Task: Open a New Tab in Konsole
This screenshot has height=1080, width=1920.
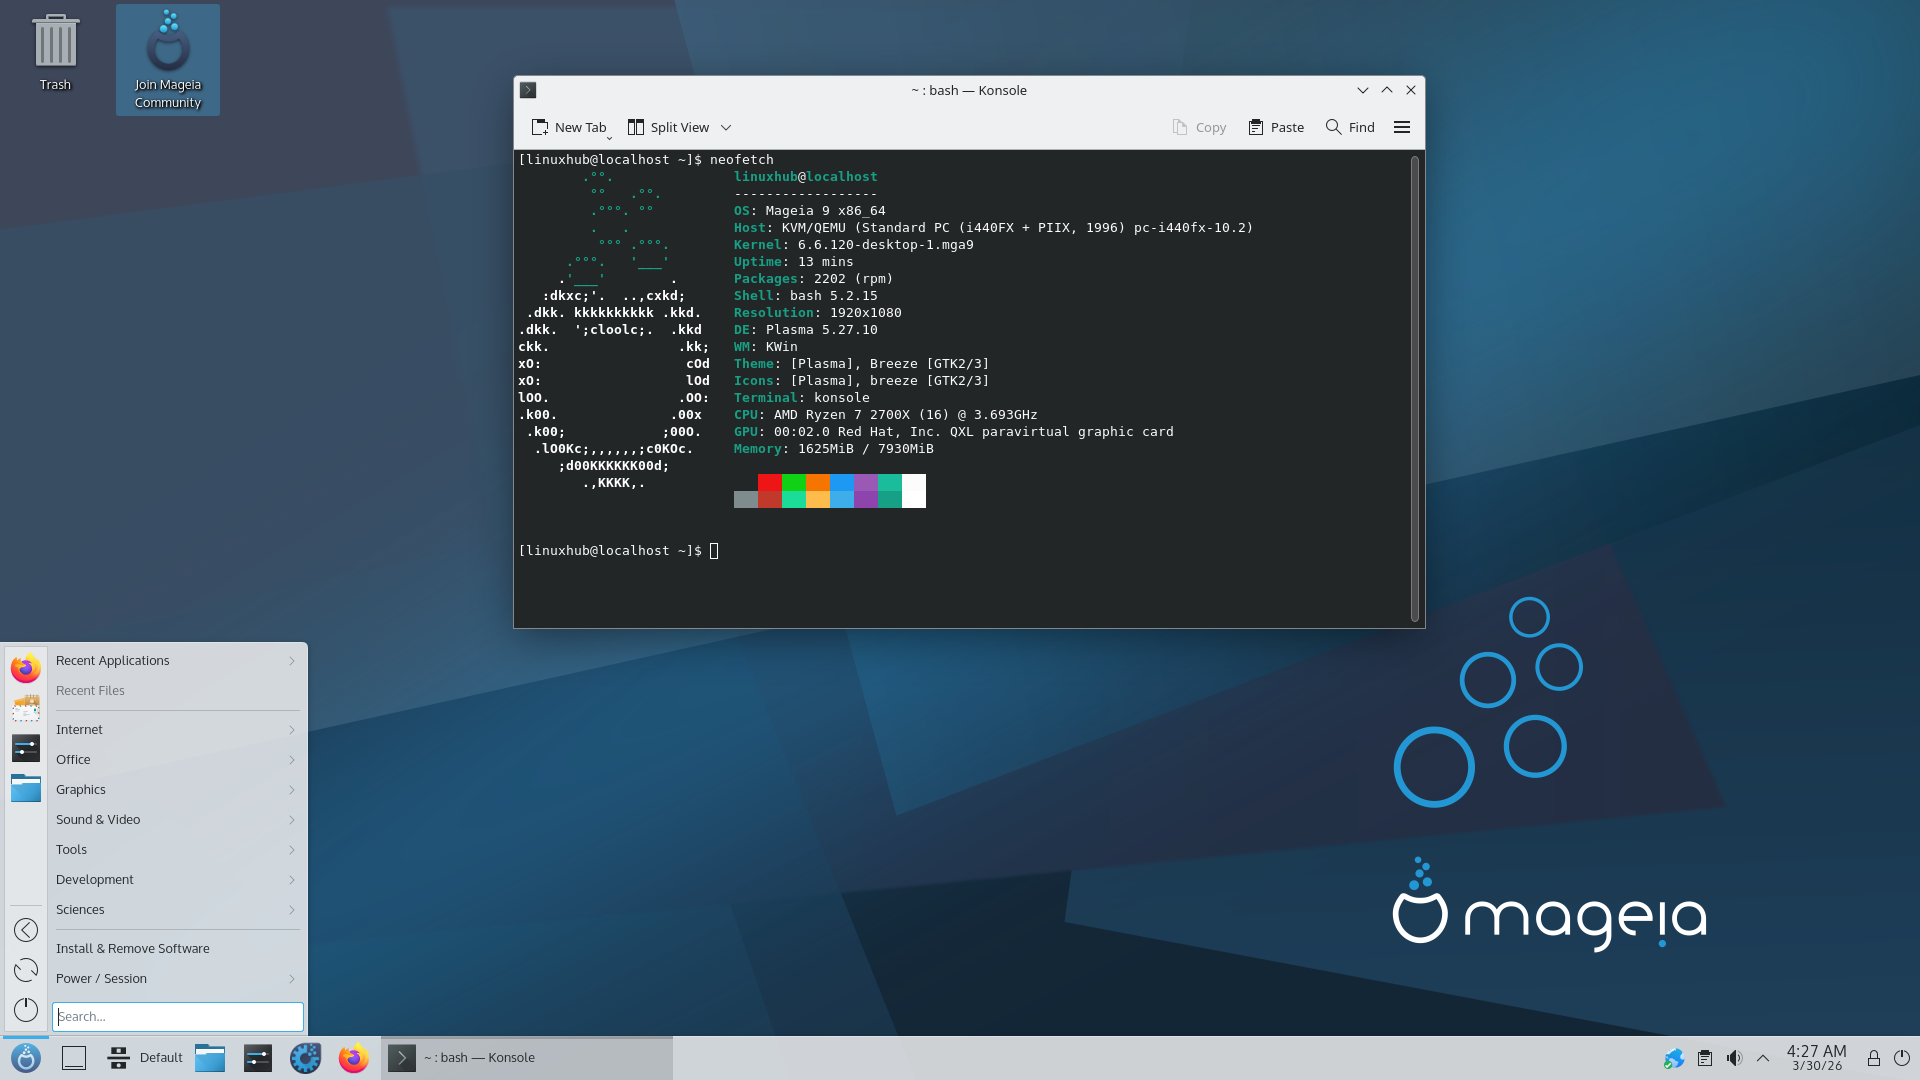Action: pos(569,127)
